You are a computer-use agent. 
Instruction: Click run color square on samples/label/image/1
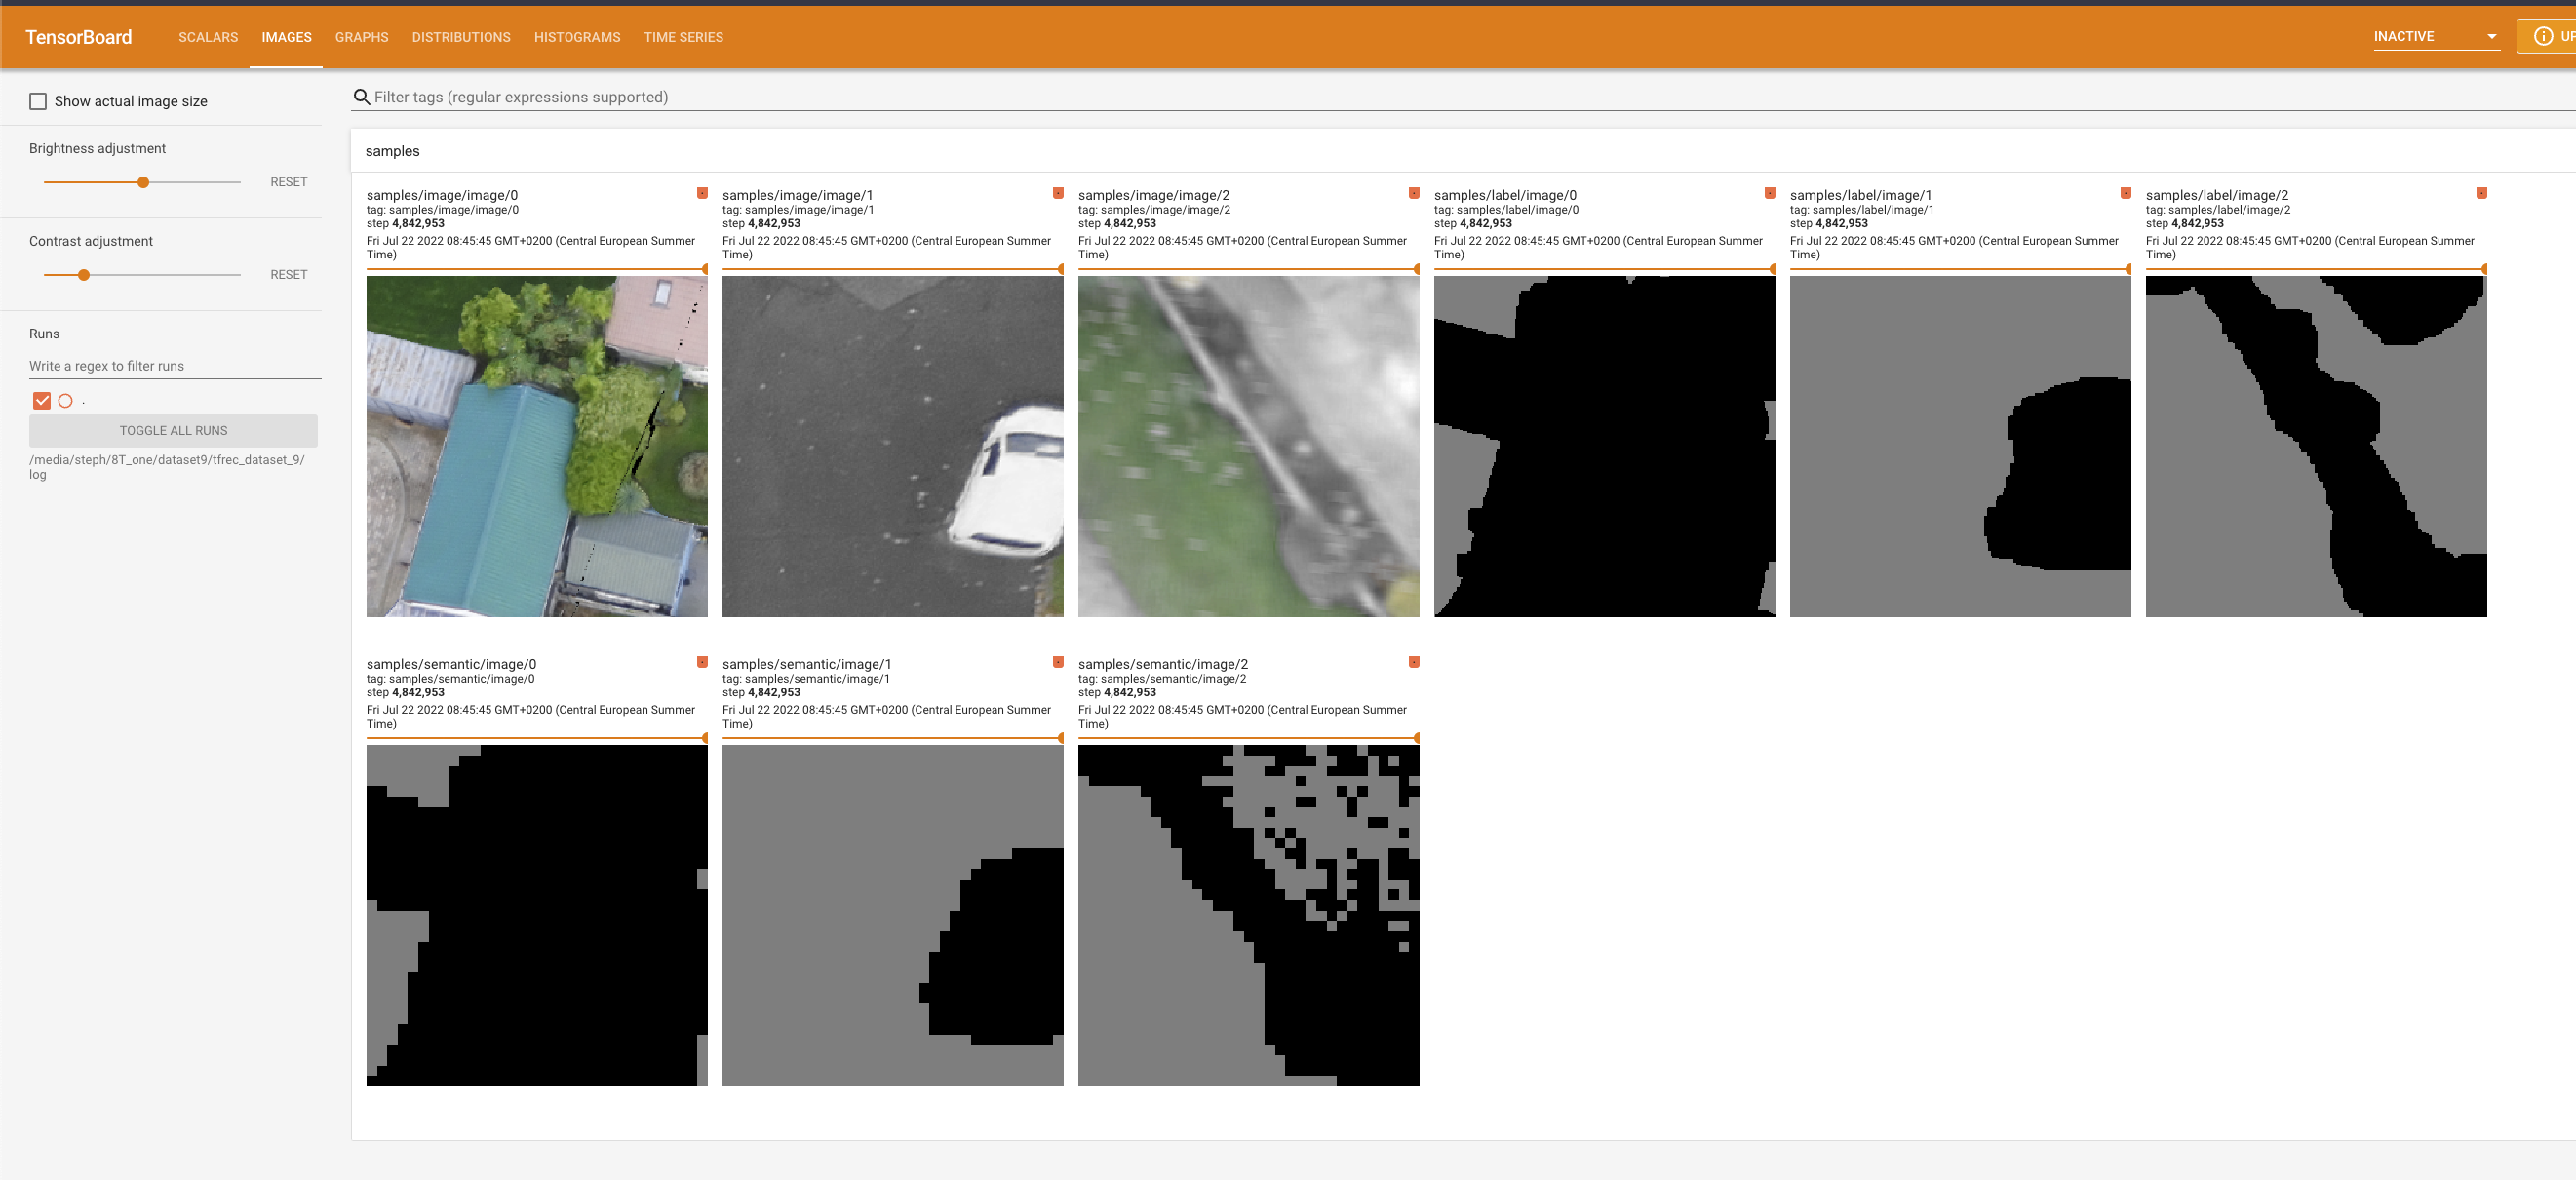2125,193
